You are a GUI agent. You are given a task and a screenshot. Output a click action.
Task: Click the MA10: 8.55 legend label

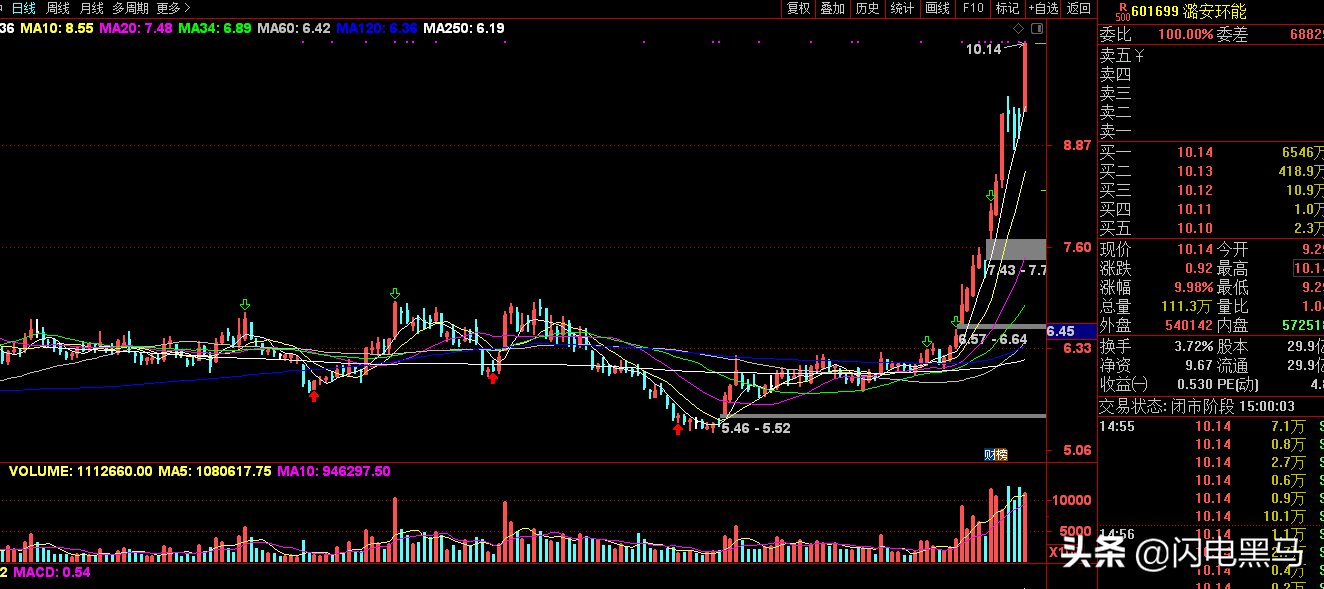57,28
